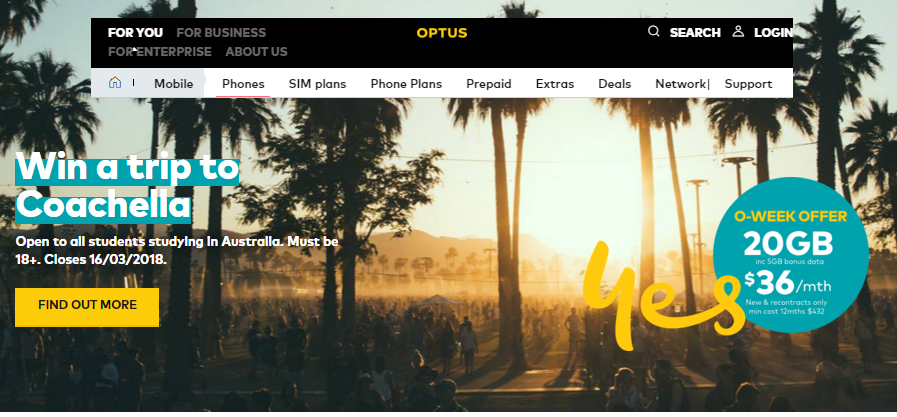Switch to For Enterprise section
897x417 pixels.
tap(160, 52)
